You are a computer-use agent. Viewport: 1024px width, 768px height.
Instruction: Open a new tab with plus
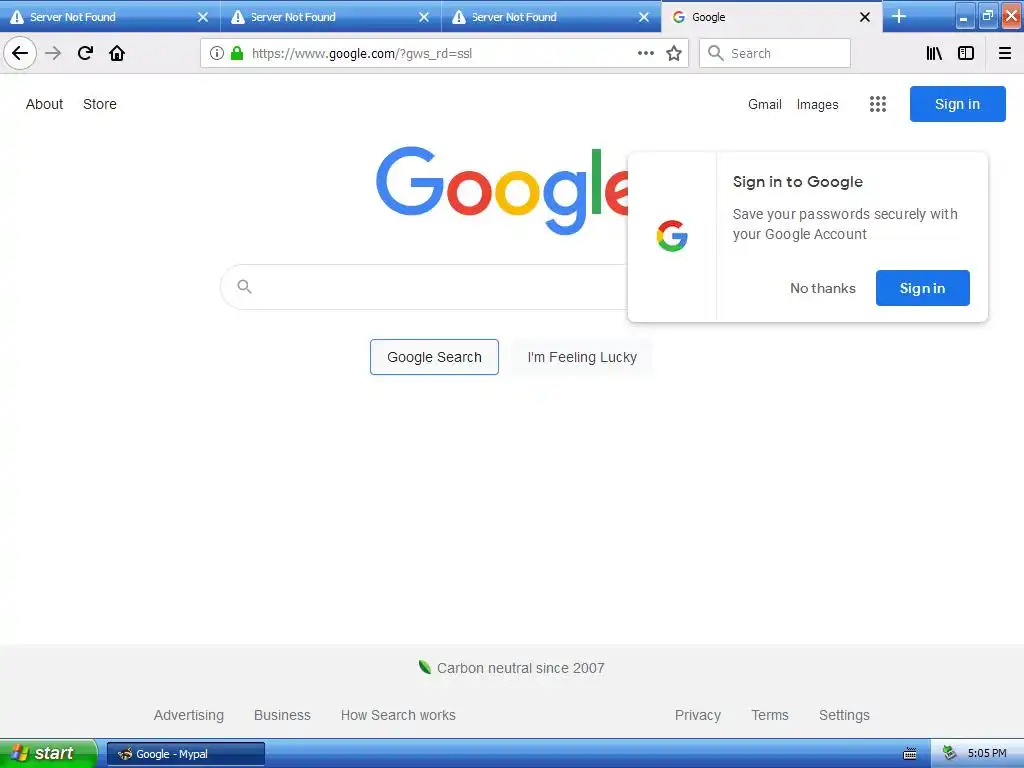click(x=899, y=16)
